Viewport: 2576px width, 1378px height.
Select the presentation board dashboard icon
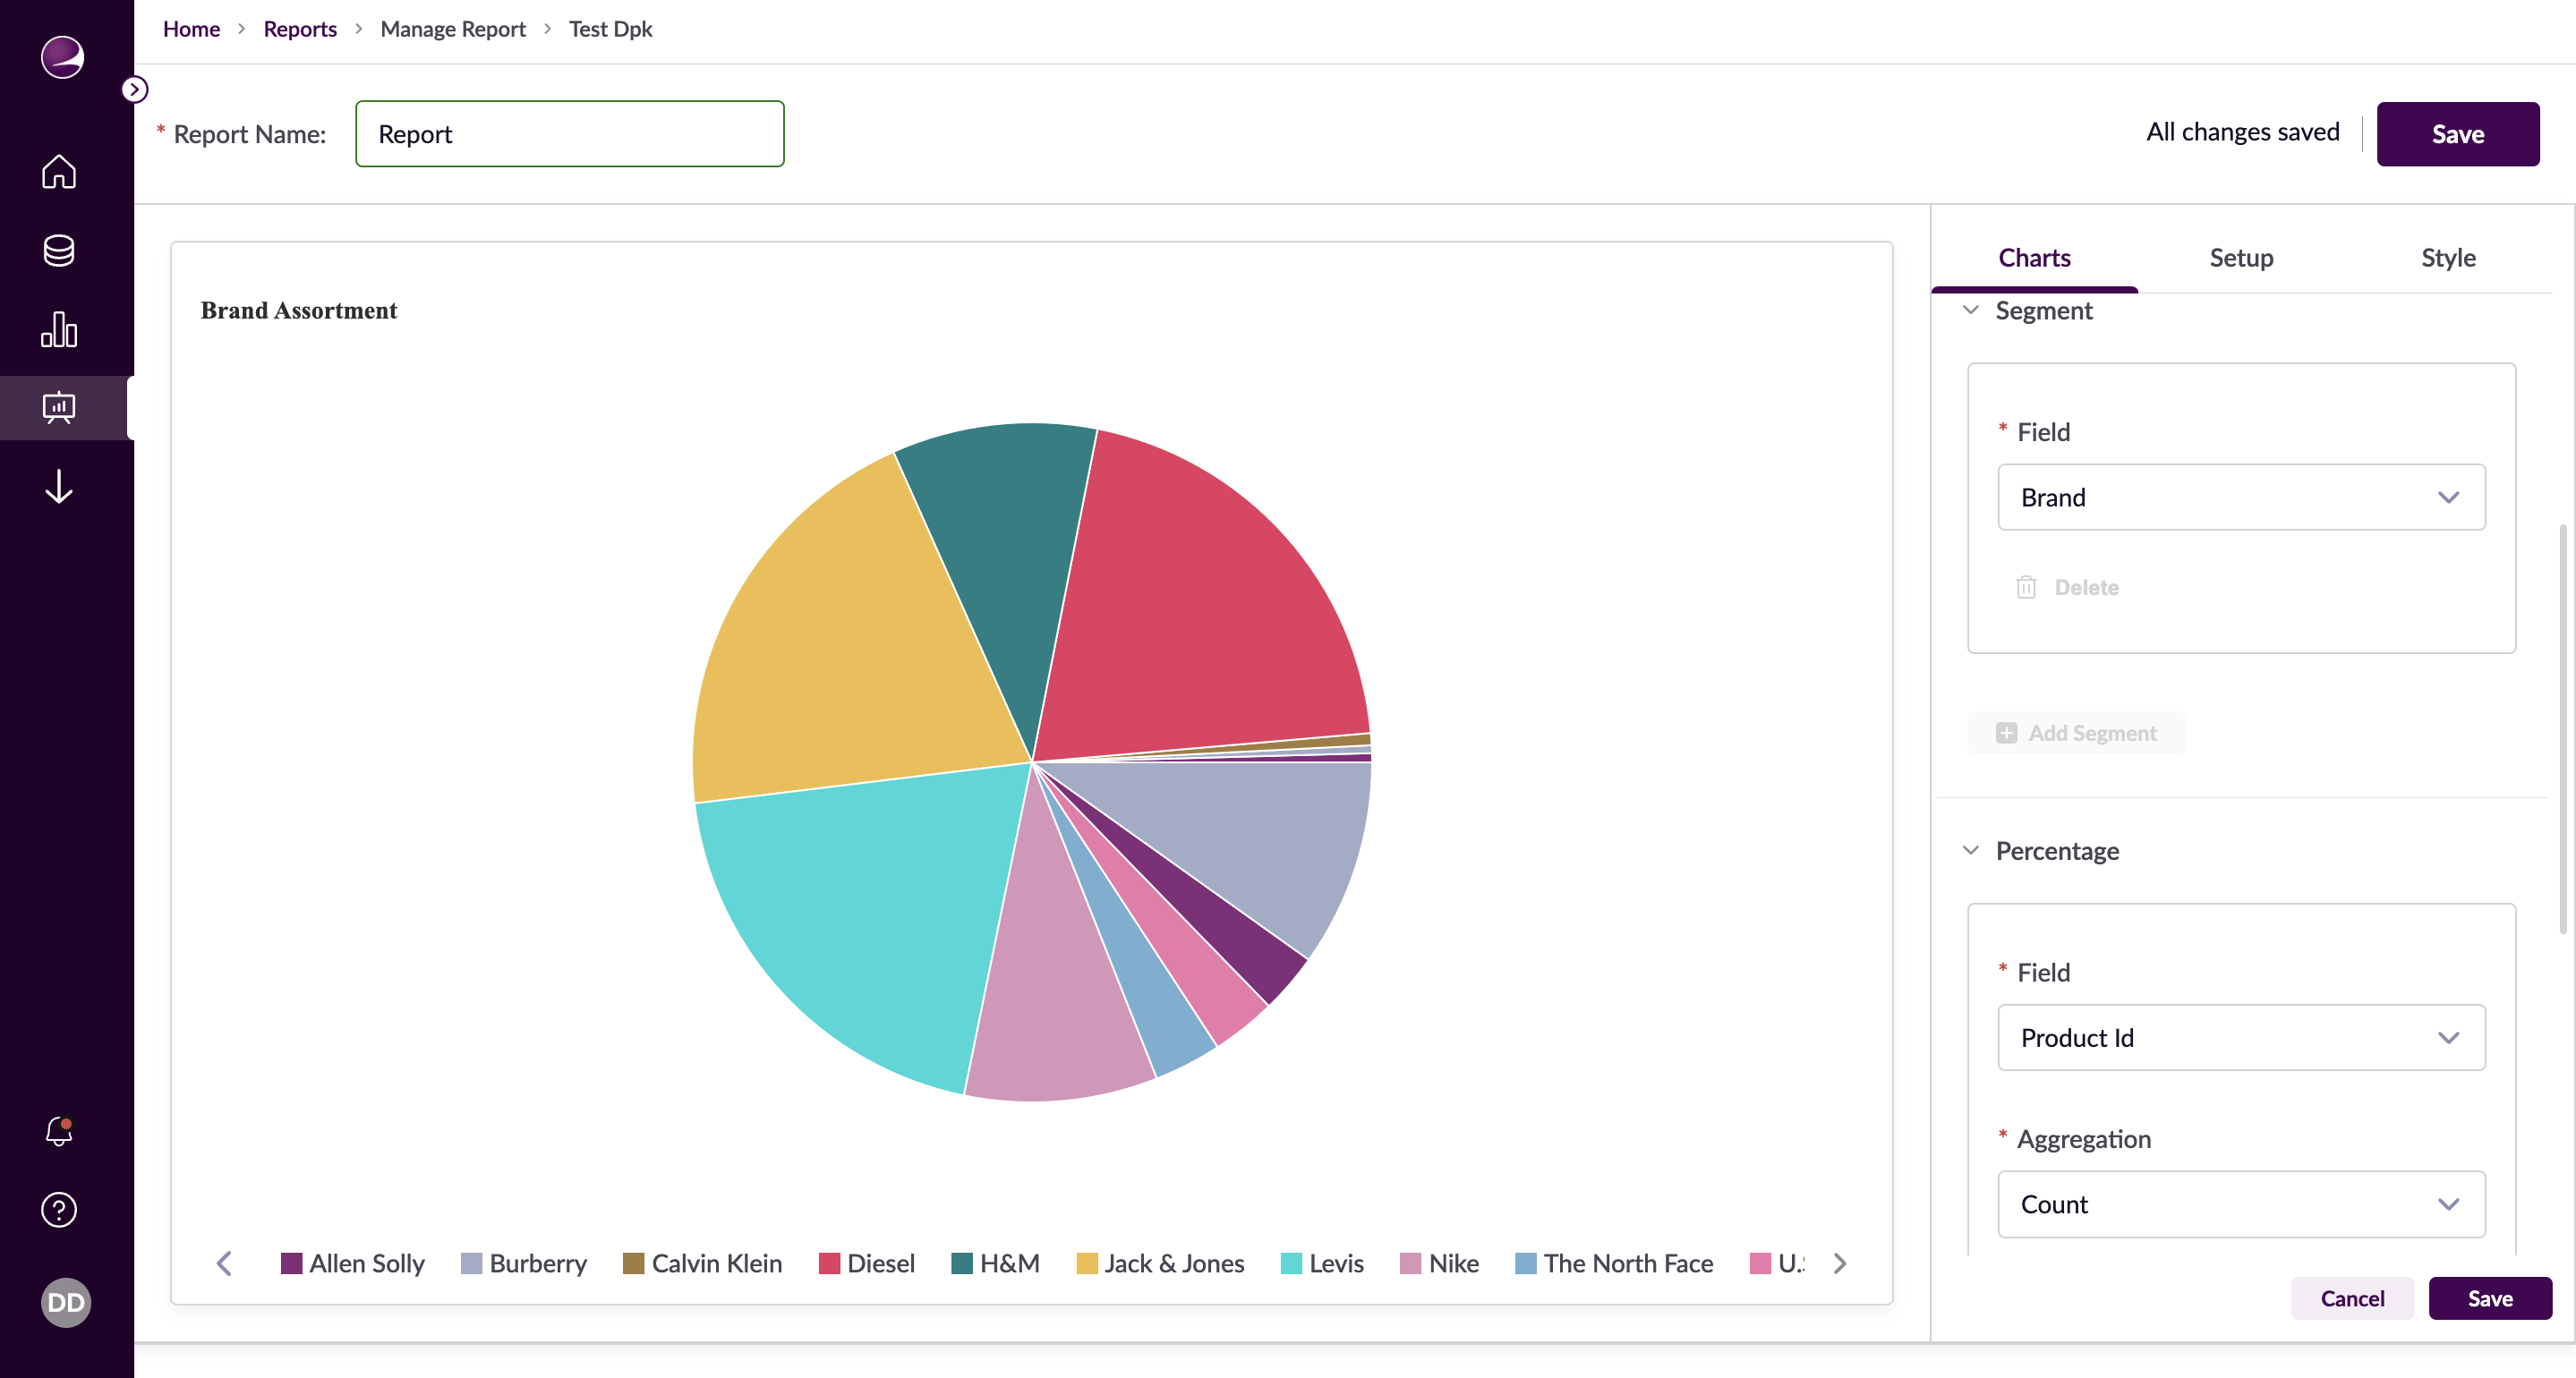click(58, 407)
